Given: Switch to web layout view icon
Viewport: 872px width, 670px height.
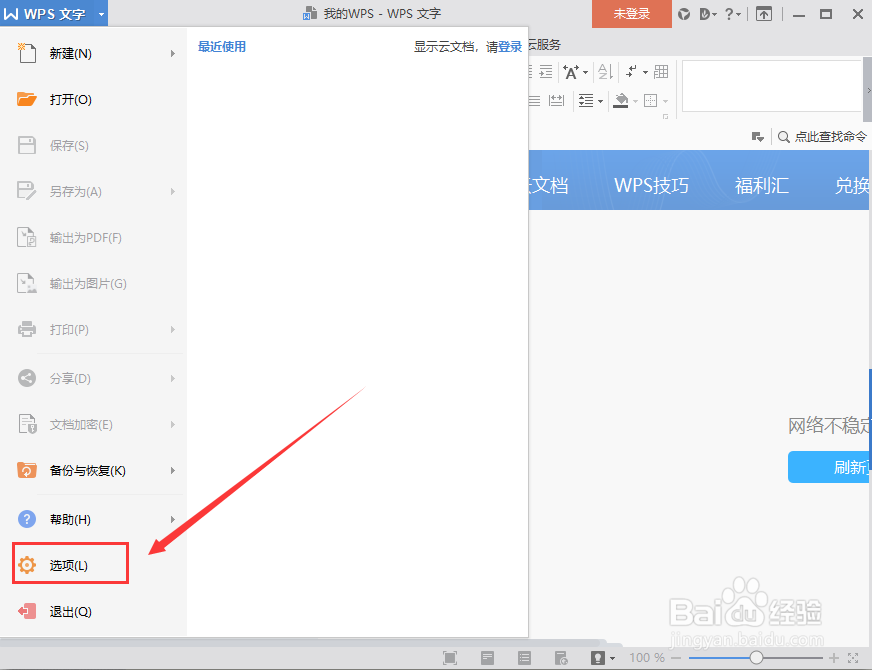Looking at the screenshot, I should [x=561, y=658].
